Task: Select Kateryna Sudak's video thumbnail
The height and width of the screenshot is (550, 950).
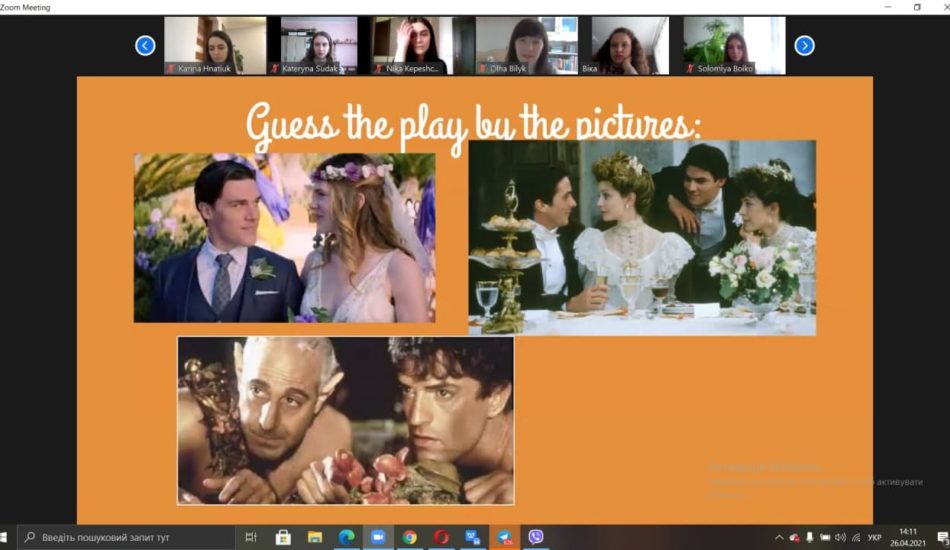Action: tap(319, 45)
